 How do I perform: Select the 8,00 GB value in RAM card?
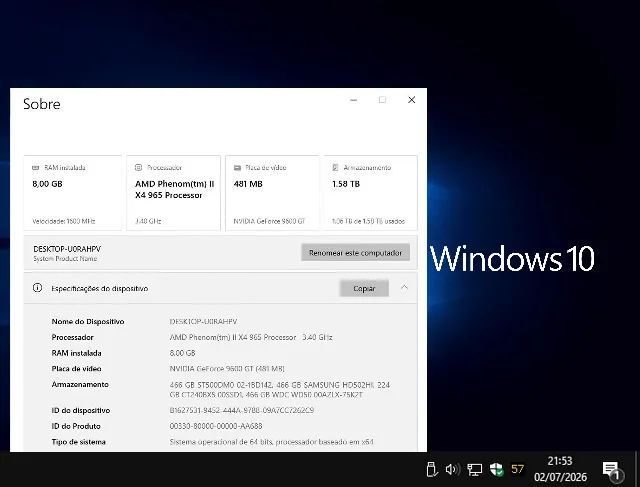47,184
